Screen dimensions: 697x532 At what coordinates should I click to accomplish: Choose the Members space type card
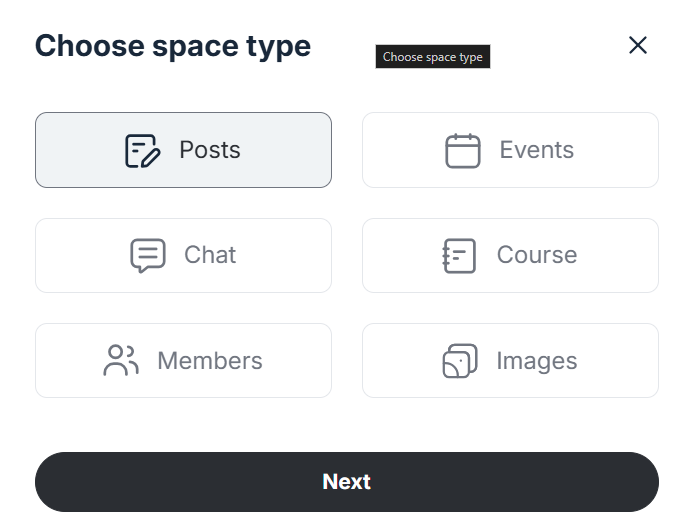pos(183,360)
